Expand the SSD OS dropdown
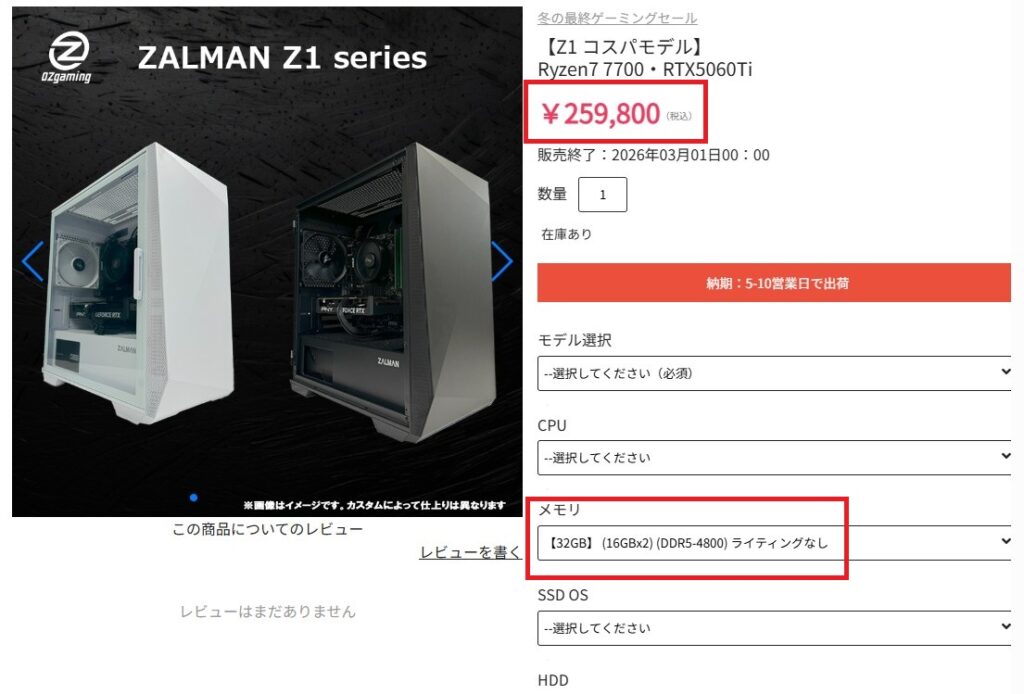This screenshot has width=1024, height=694. (x=775, y=628)
